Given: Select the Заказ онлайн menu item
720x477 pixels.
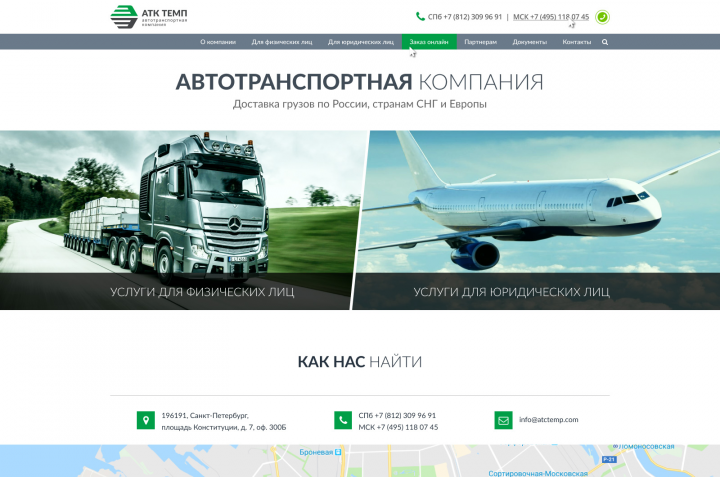Looking at the screenshot, I should click(x=429, y=42).
